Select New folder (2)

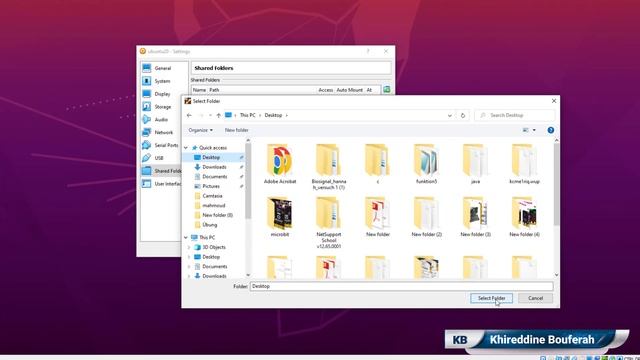427,217
